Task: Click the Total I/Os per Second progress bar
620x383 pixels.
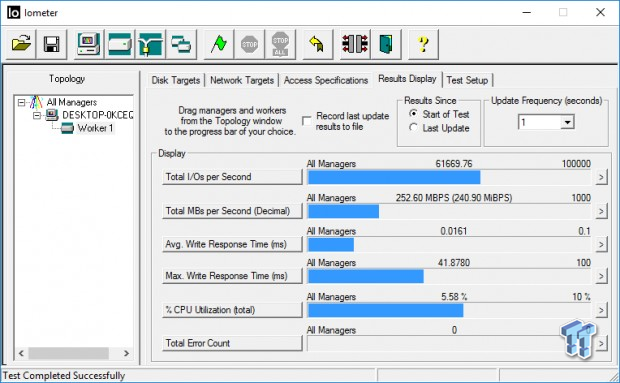Action: [449, 177]
